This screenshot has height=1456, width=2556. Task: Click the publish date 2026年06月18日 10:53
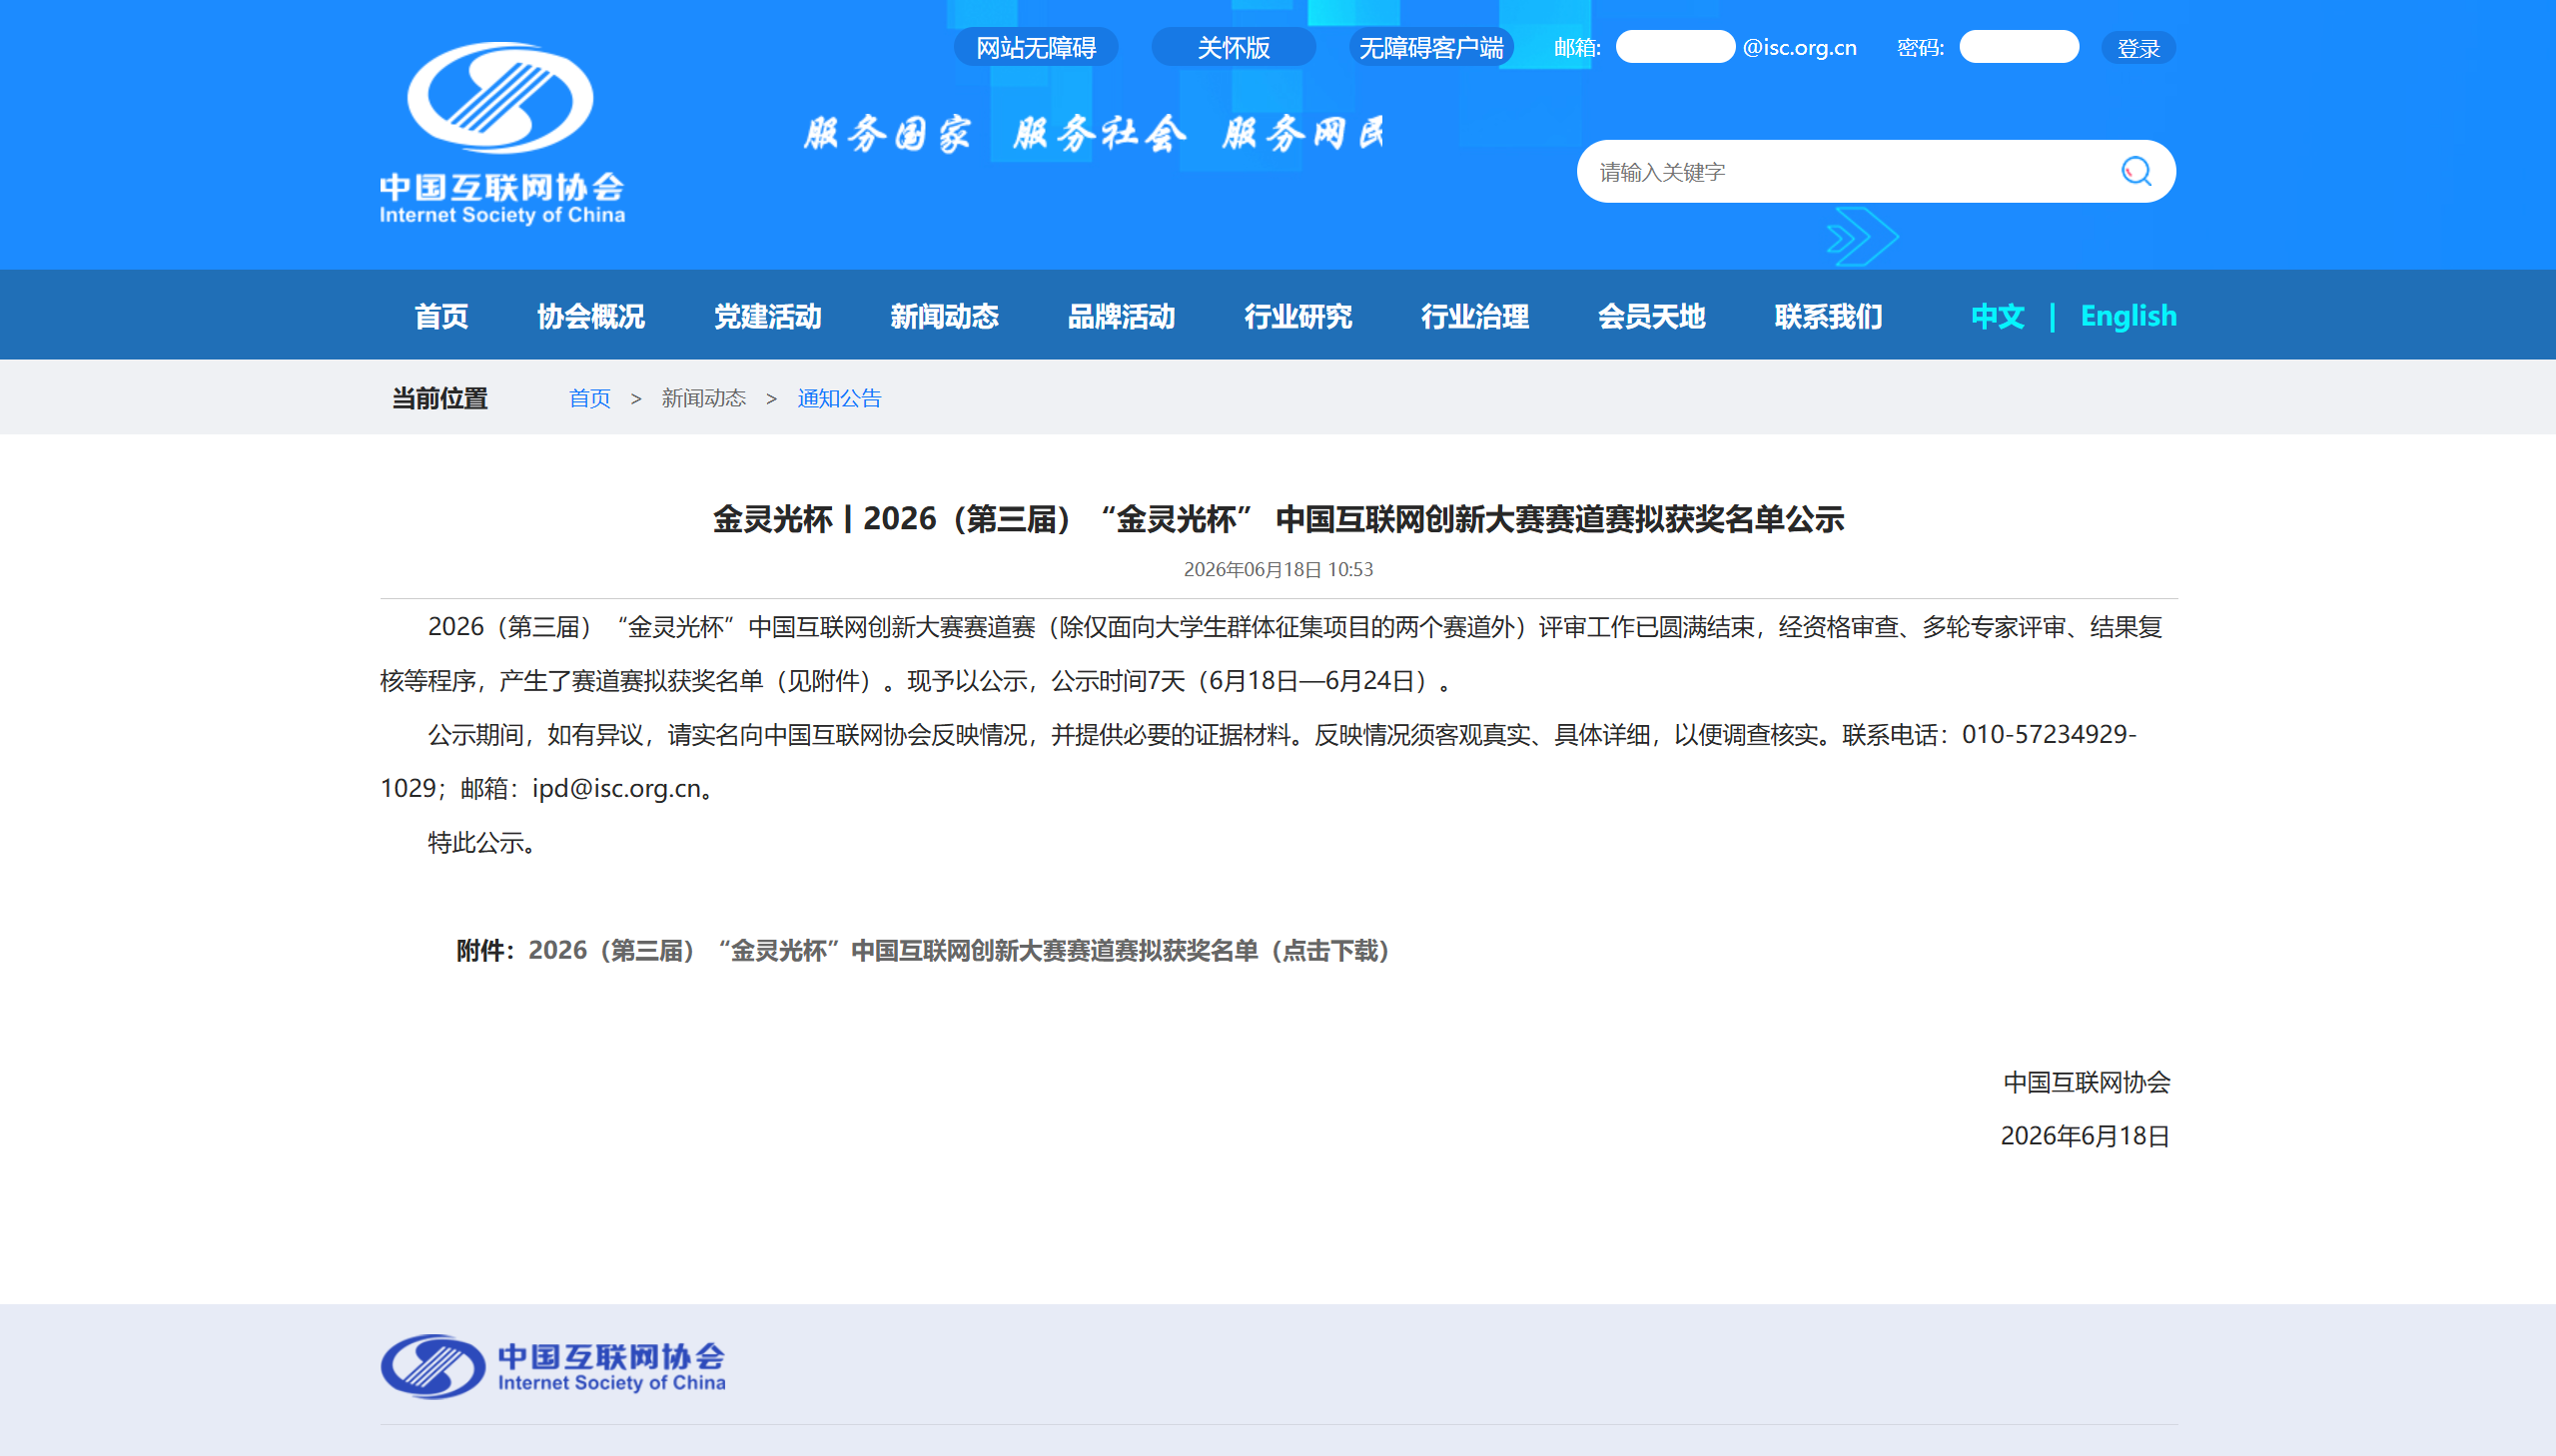point(1278,569)
